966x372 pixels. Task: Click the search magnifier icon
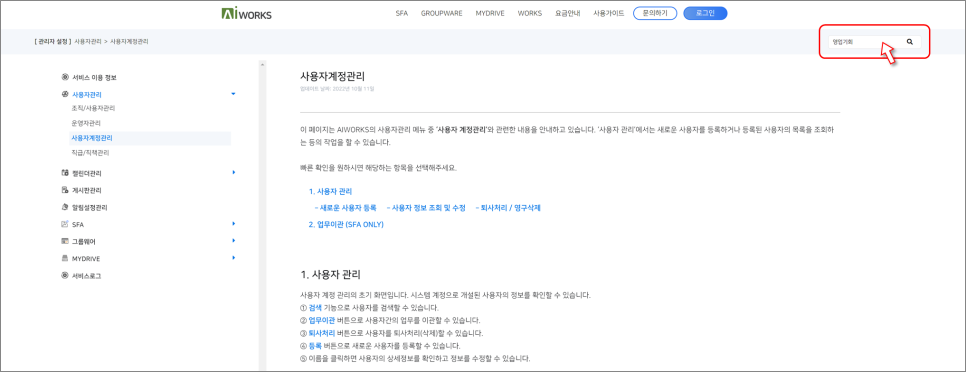coord(909,42)
